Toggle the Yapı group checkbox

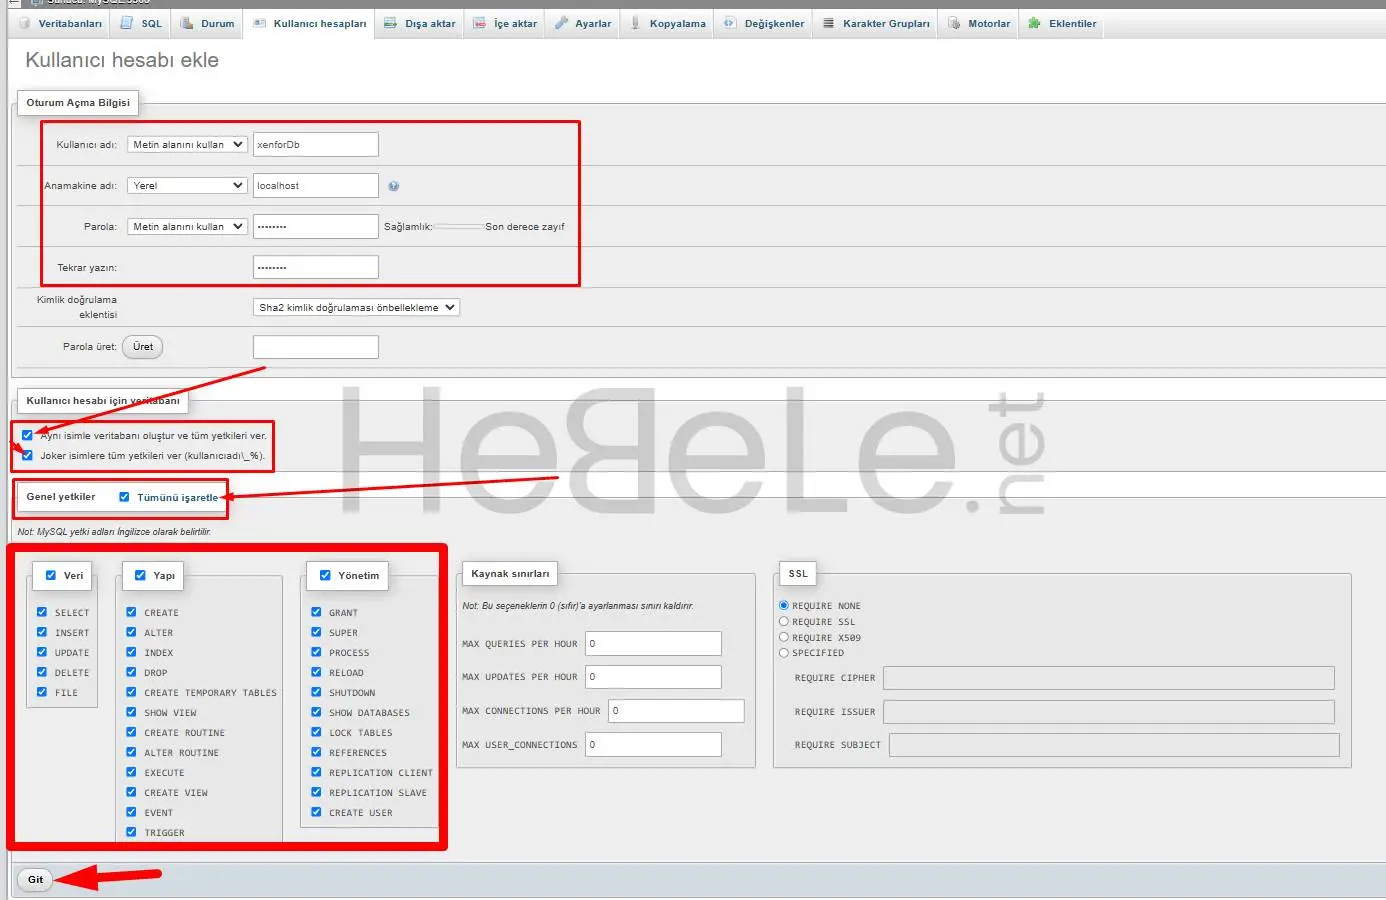[140, 575]
